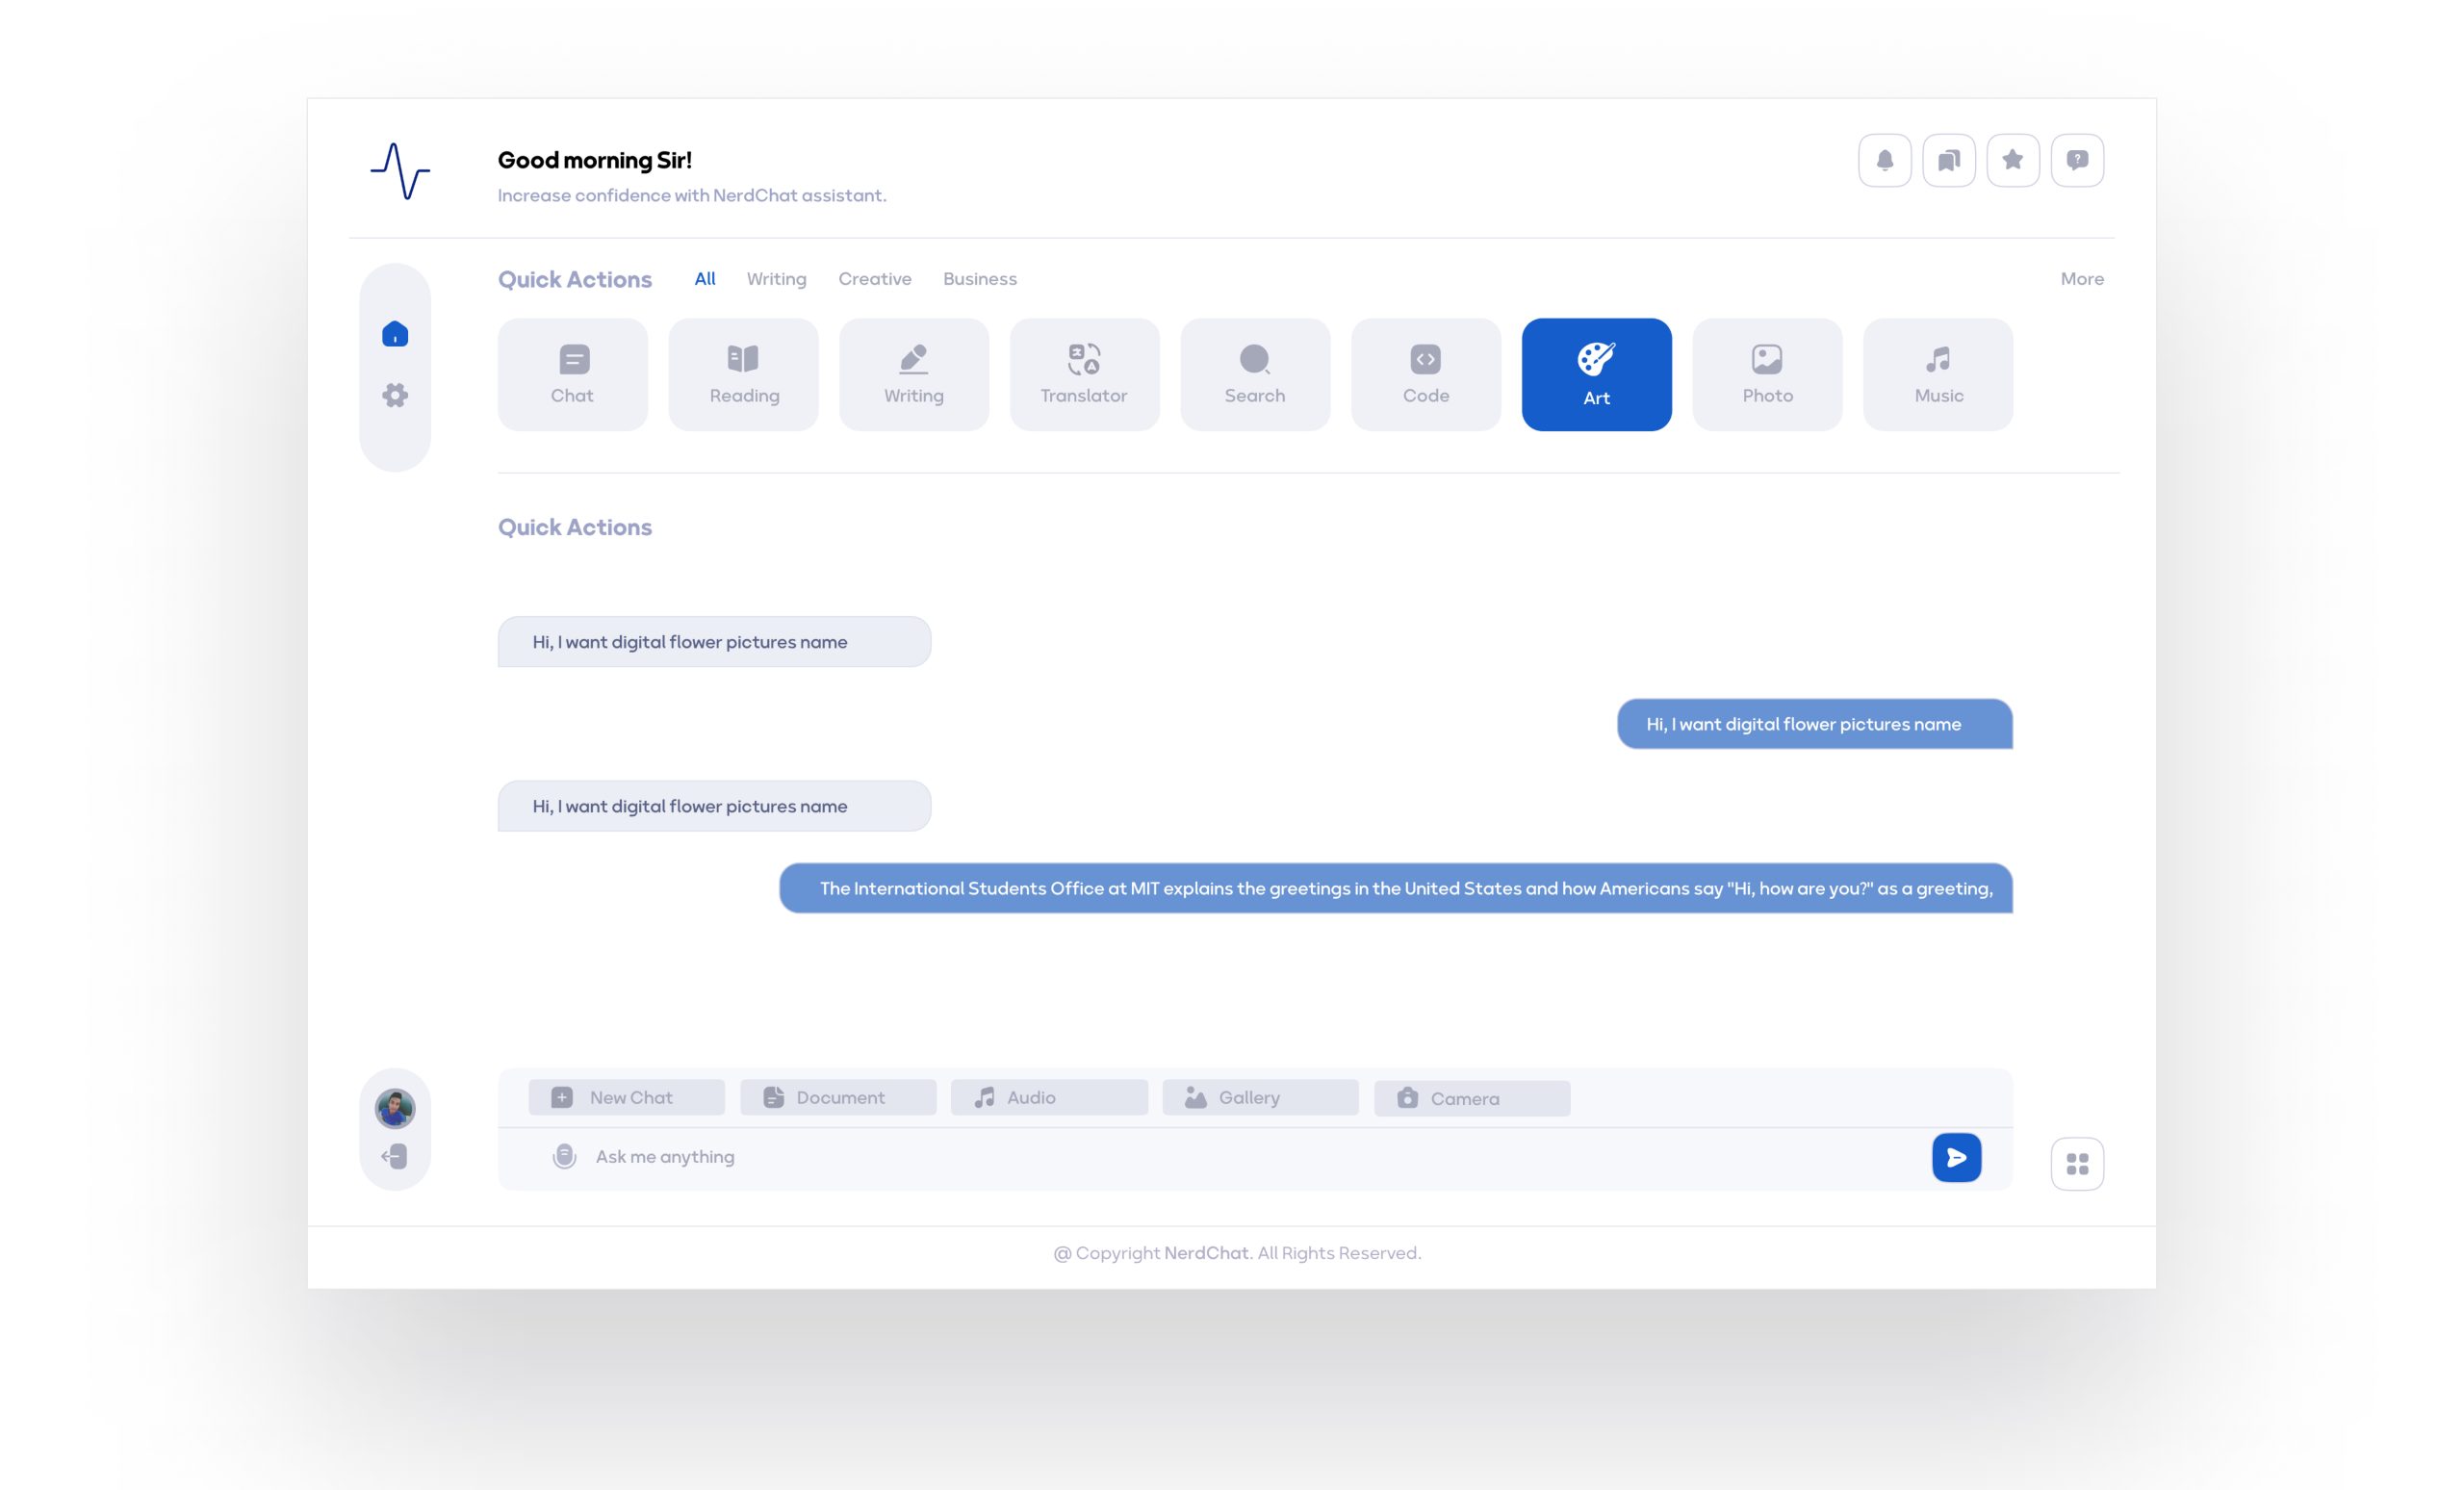Click the notification bell icon
The height and width of the screenshot is (1490, 2464).
pyautogui.click(x=1884, y=160)
